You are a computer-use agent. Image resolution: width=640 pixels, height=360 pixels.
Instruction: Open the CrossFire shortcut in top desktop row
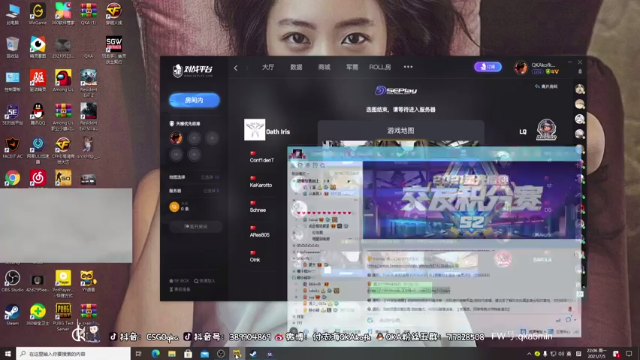(x=114, y=13)
